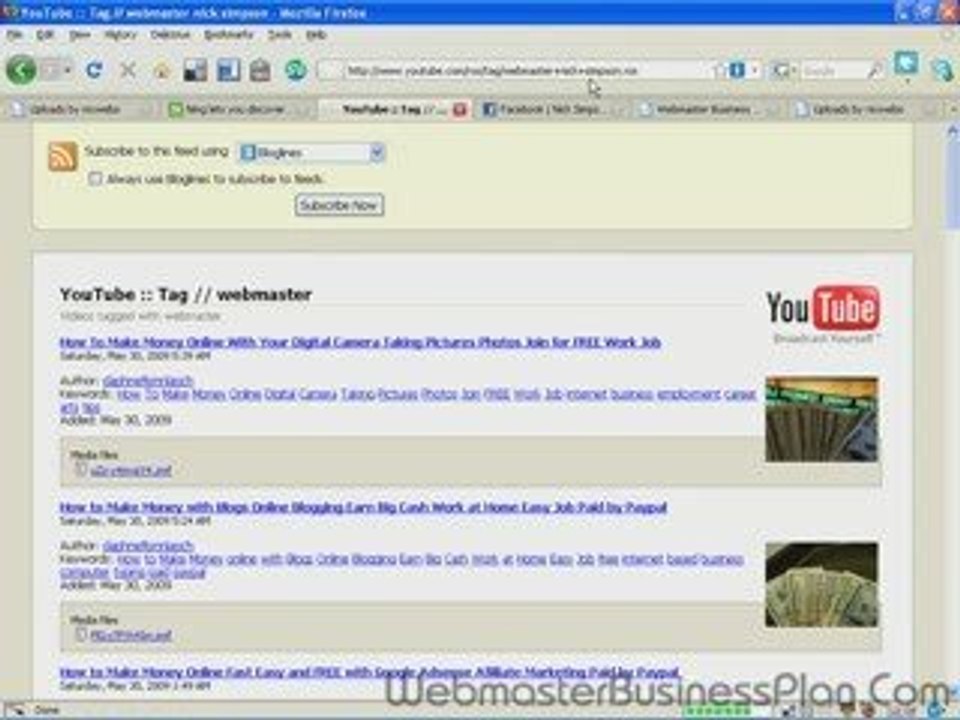Click the blue sidebar panel toolbar icon

point(228,70)
